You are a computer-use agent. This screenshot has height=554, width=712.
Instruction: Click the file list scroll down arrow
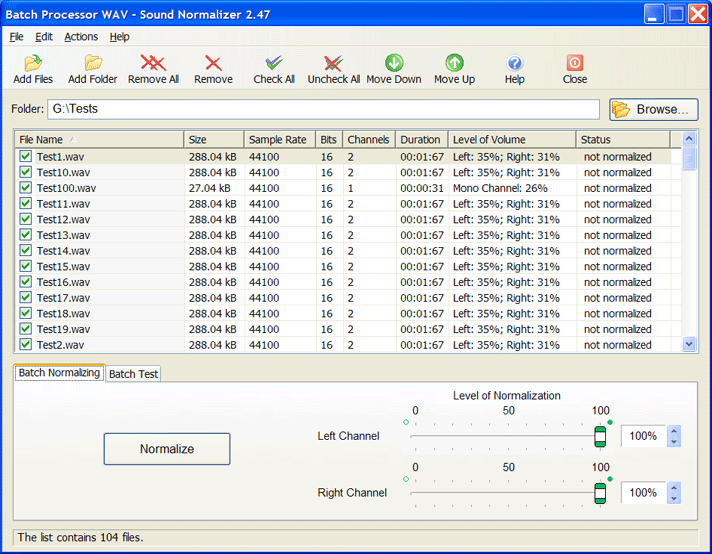(x=689, y=344)
